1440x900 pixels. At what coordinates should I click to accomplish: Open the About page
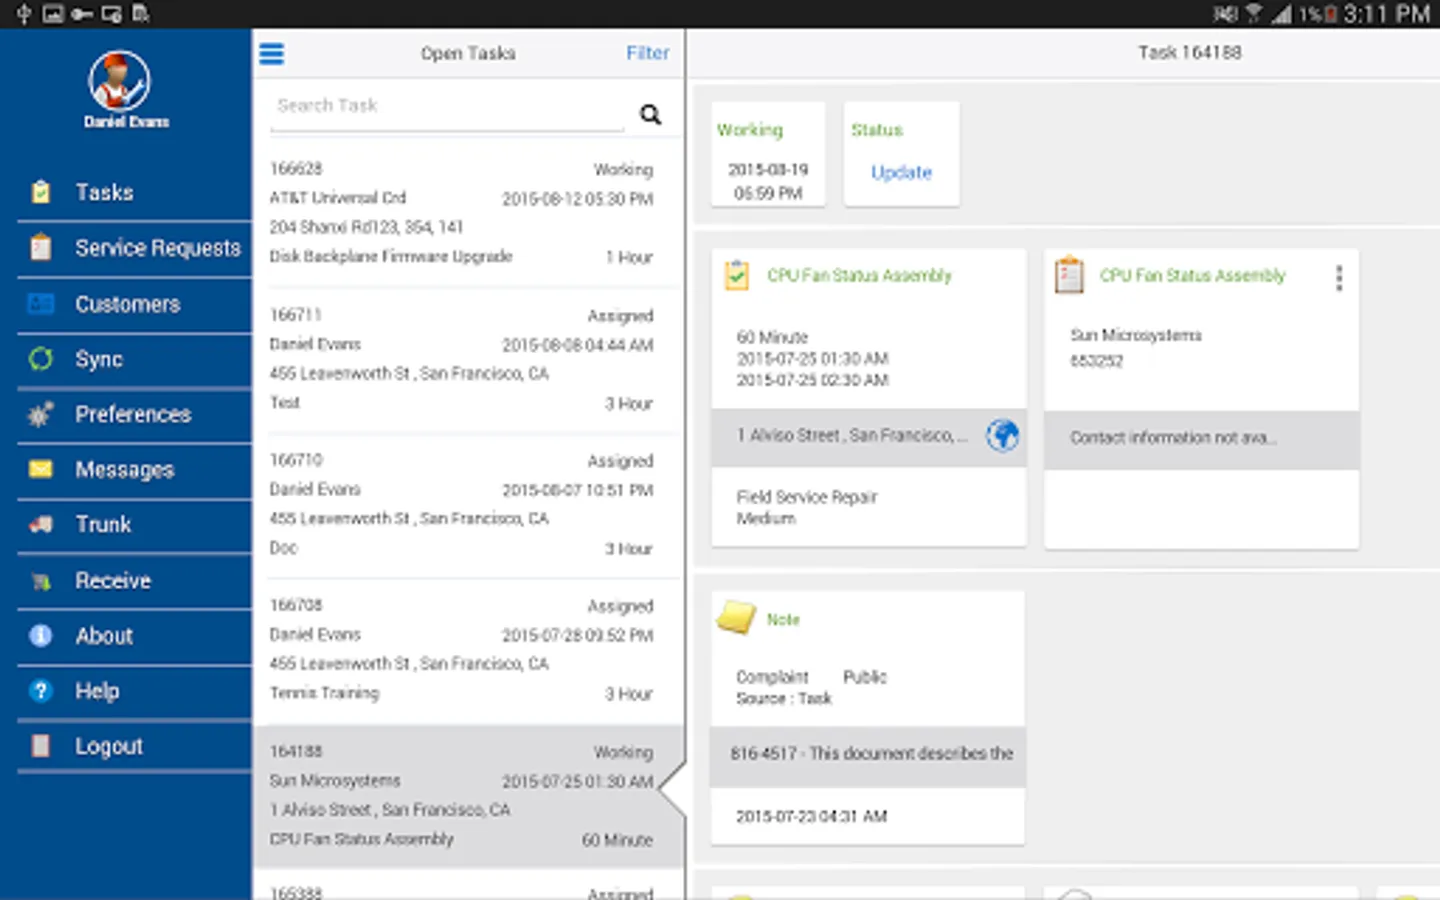pos(134,636)
